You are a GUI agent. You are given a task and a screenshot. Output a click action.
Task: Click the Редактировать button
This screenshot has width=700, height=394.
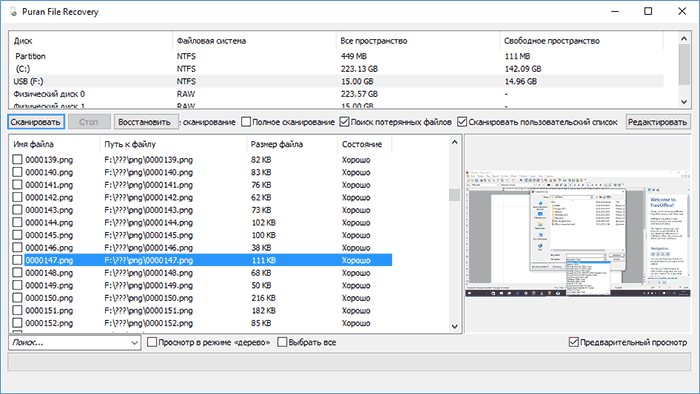pos(658,122)
